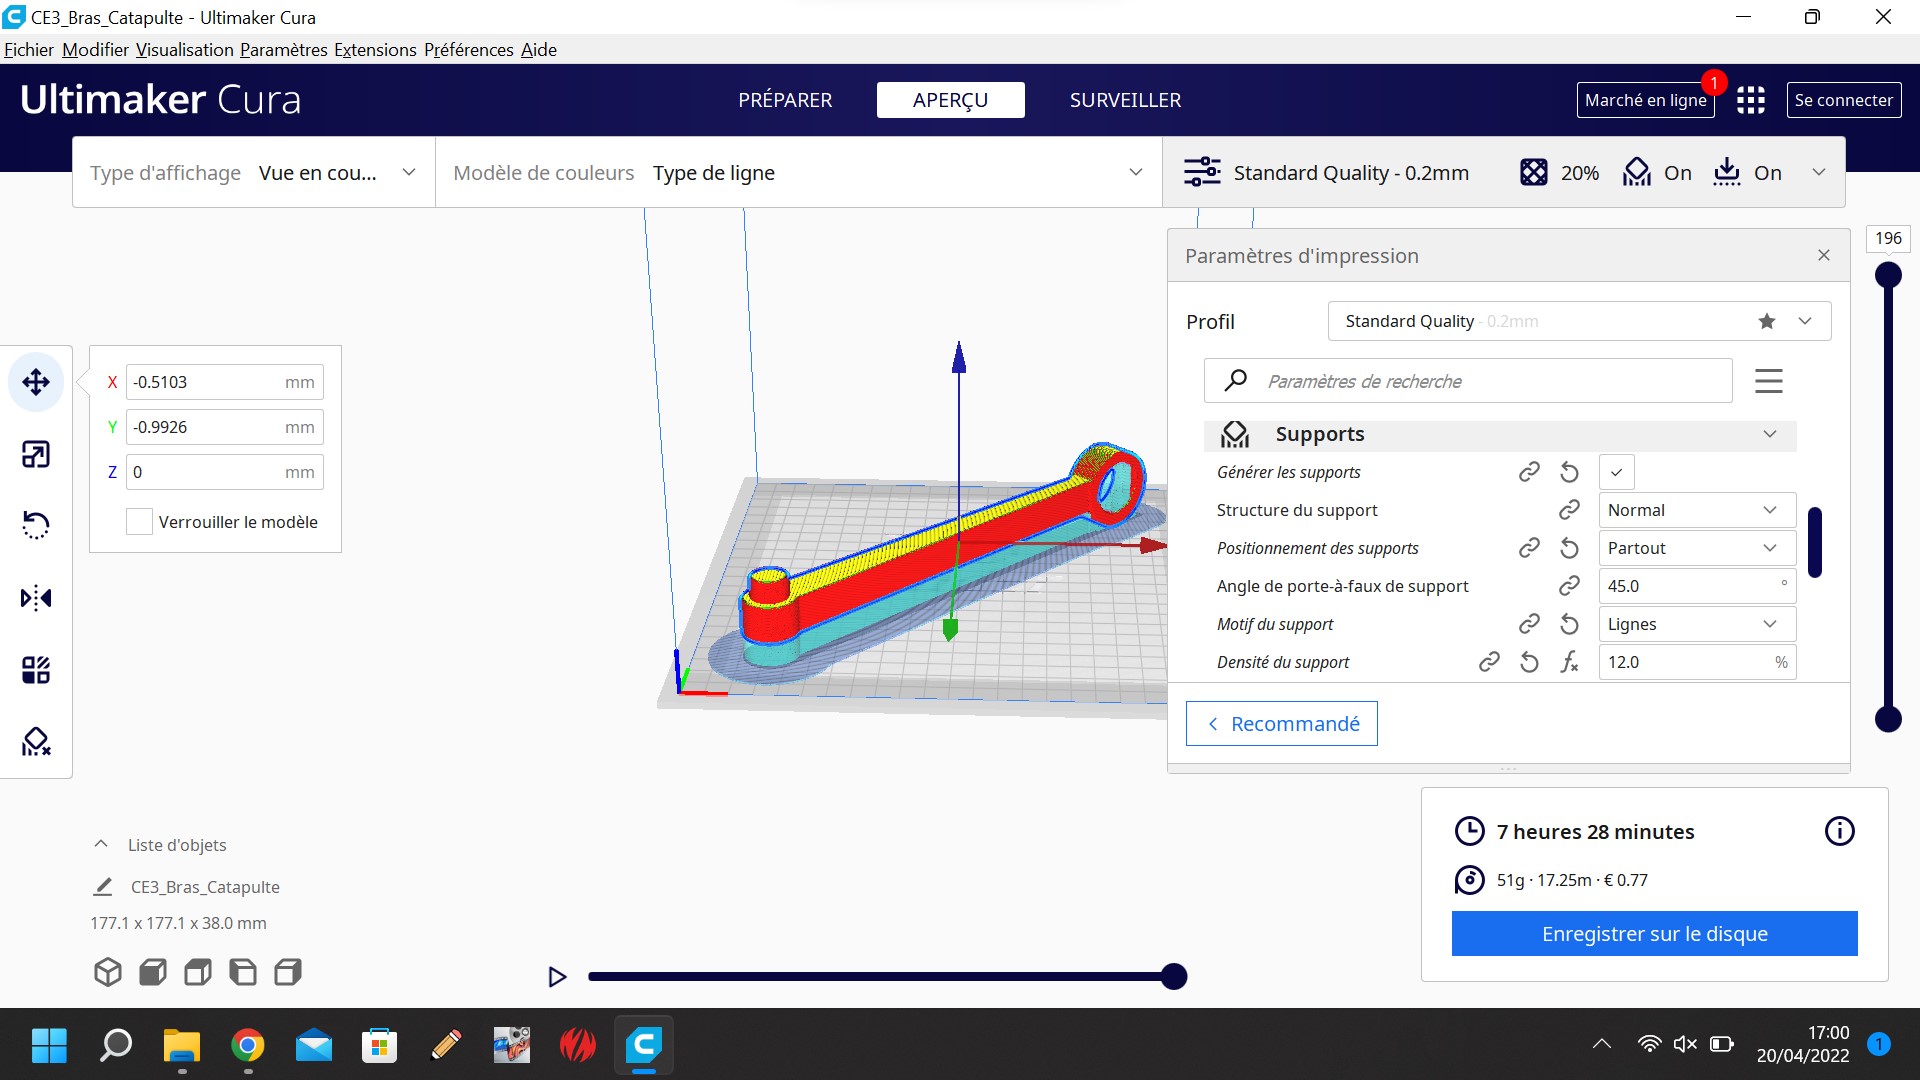Select the Support Blocker tool

pyautogui.click(x=36, y=742)
